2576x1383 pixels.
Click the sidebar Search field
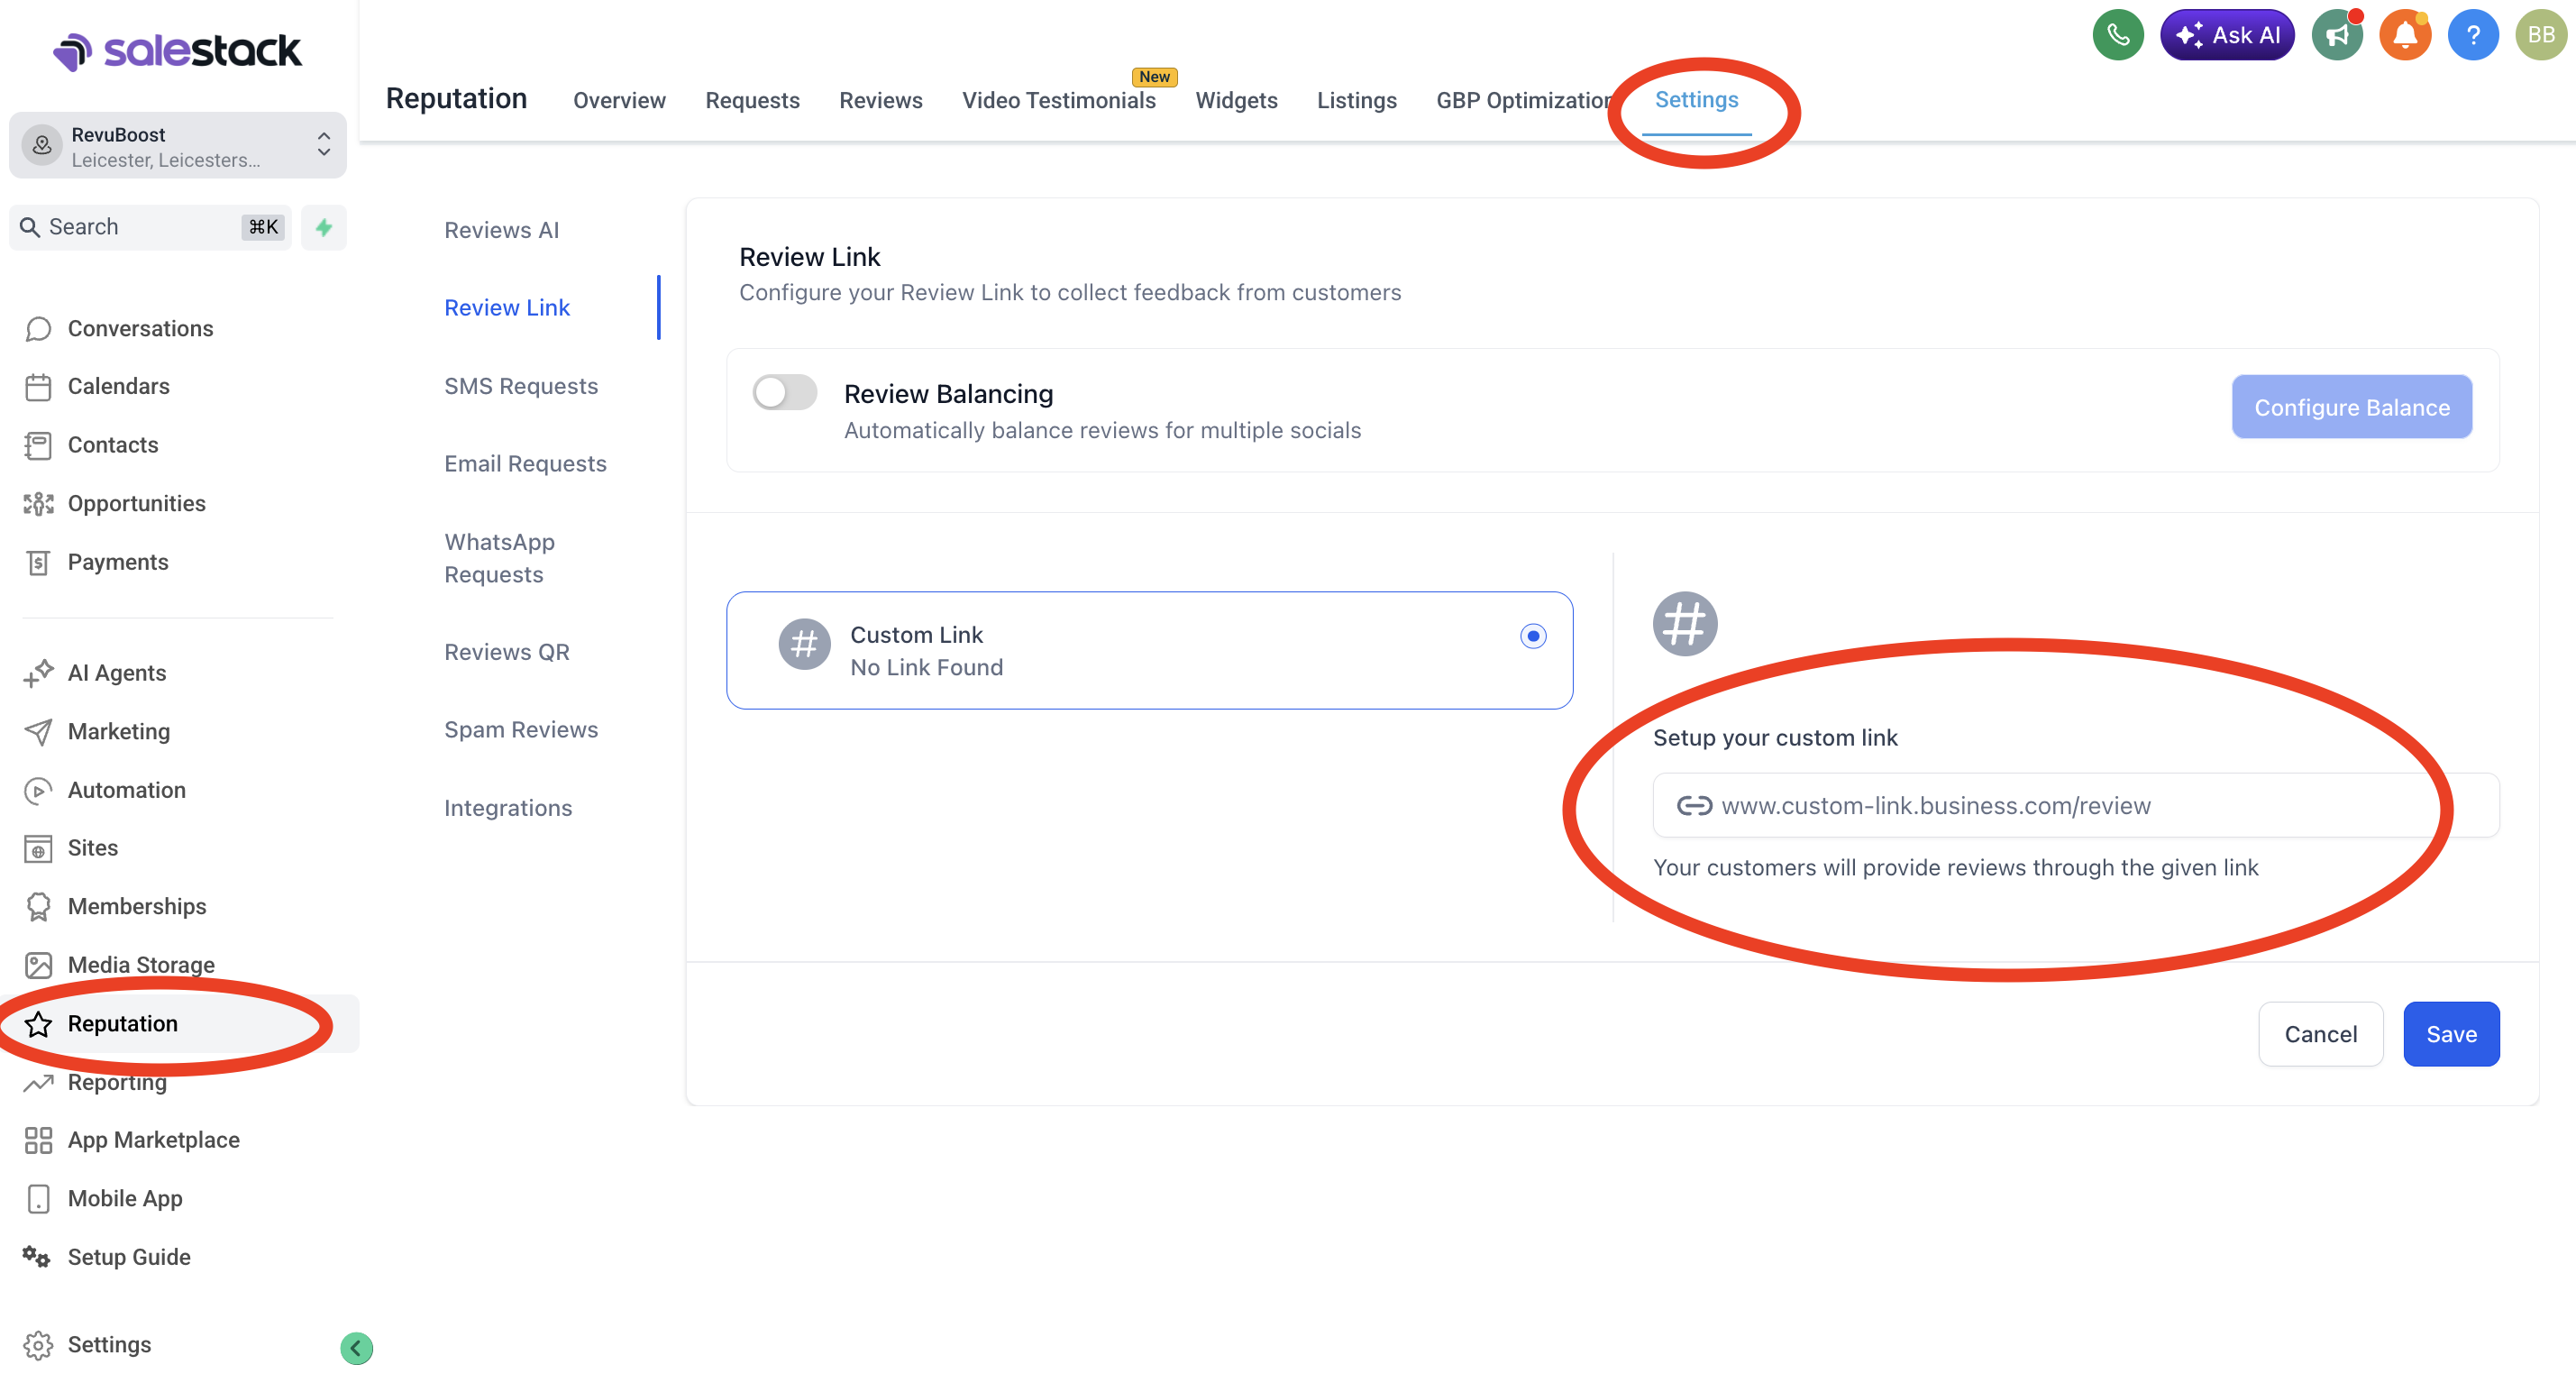[150, 227]
